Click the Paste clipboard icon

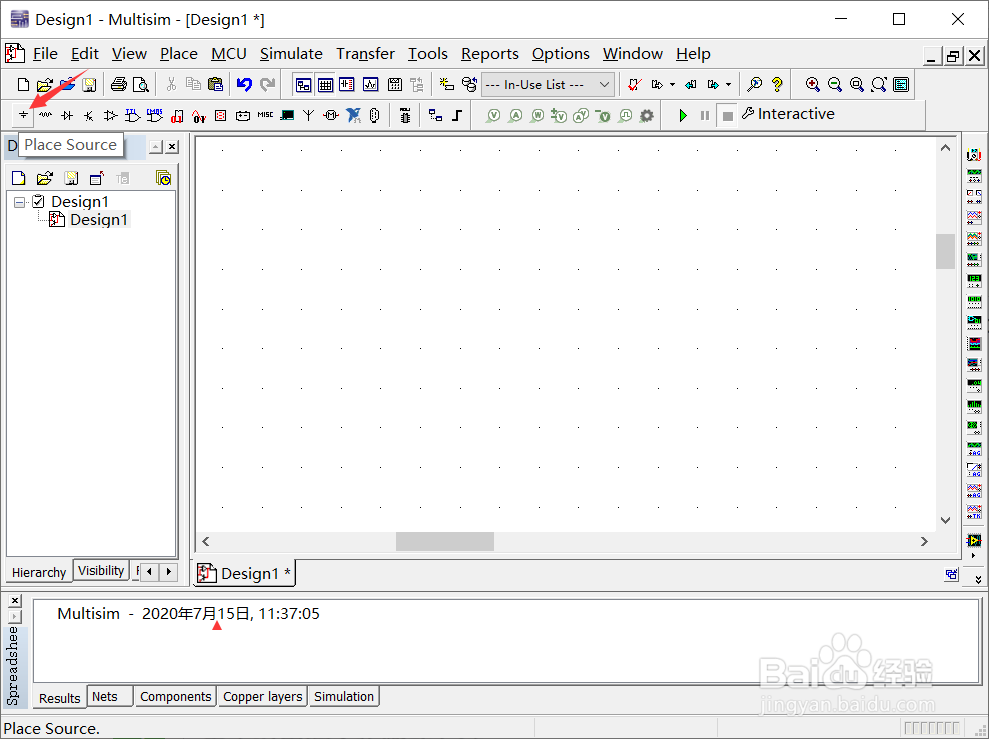coord(215,84)
